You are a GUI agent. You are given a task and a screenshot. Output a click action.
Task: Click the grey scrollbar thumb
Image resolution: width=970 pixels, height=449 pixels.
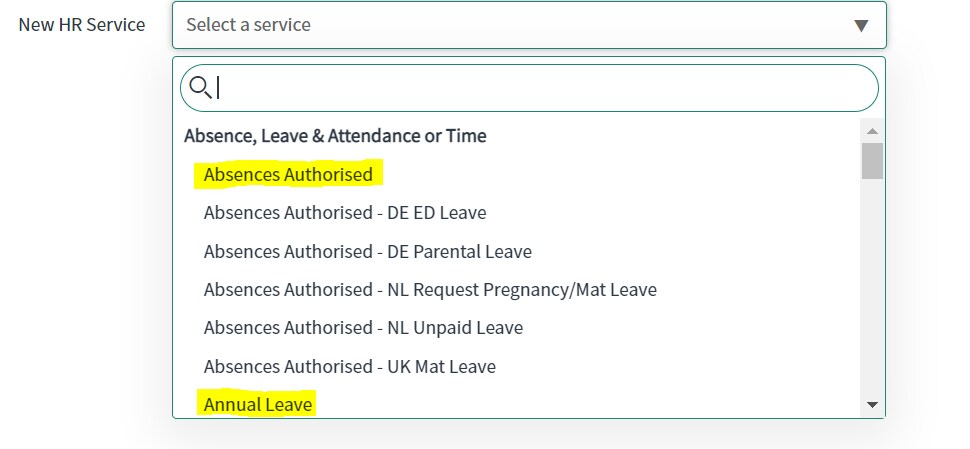click(872, 161)
